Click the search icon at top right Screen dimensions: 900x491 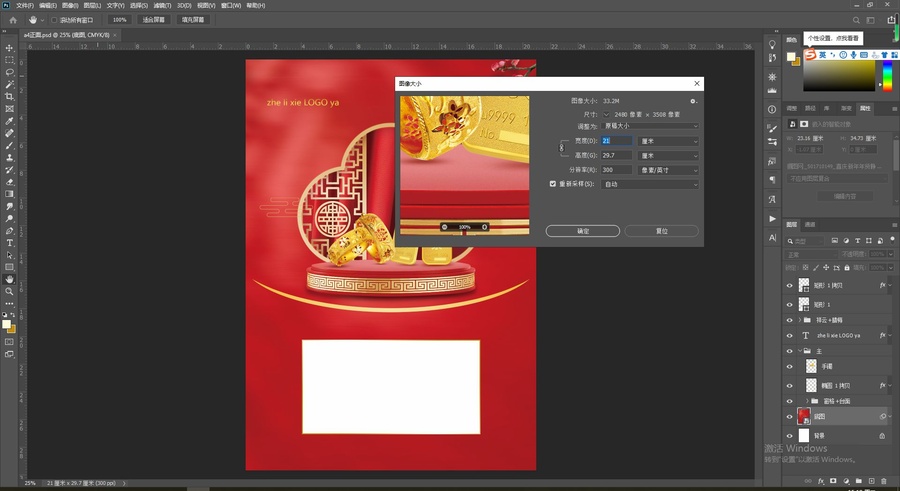pos(856,20)
